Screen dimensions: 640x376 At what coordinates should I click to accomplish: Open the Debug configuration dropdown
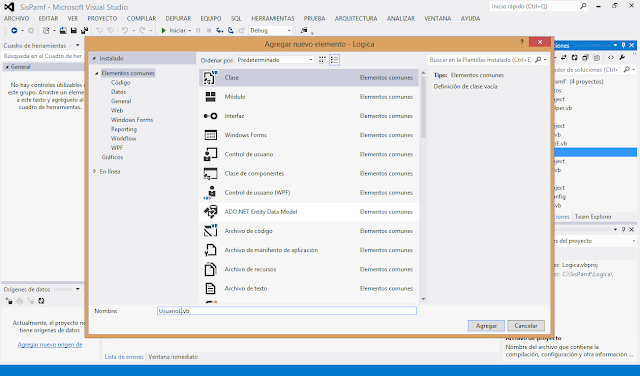coord(270,31)
